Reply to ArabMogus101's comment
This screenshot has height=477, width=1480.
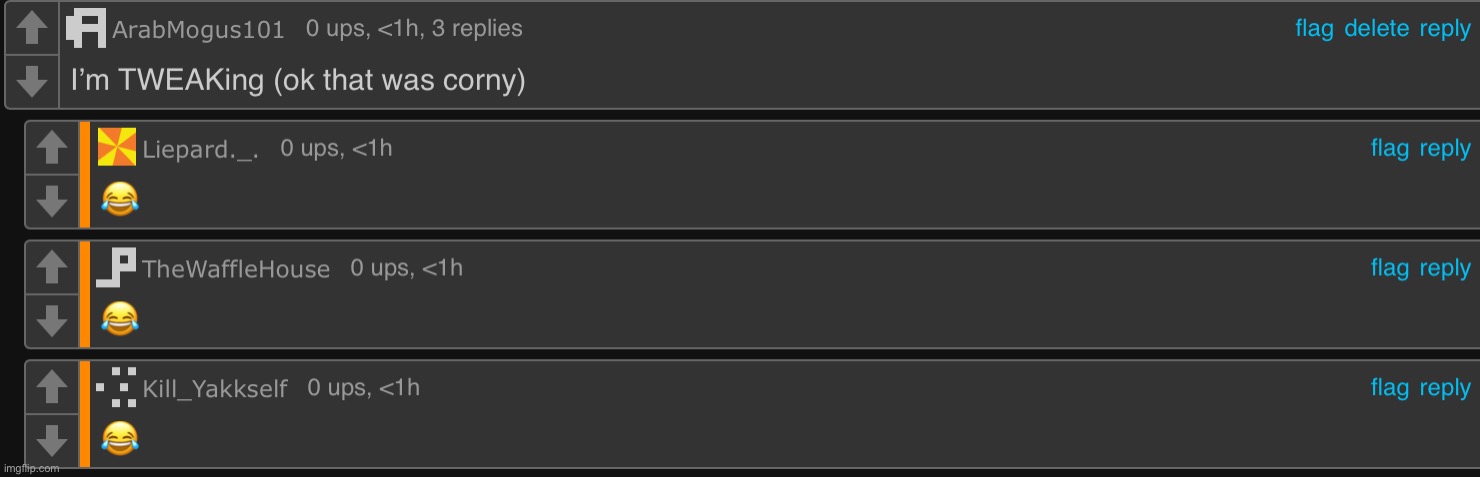(1445, 29)
